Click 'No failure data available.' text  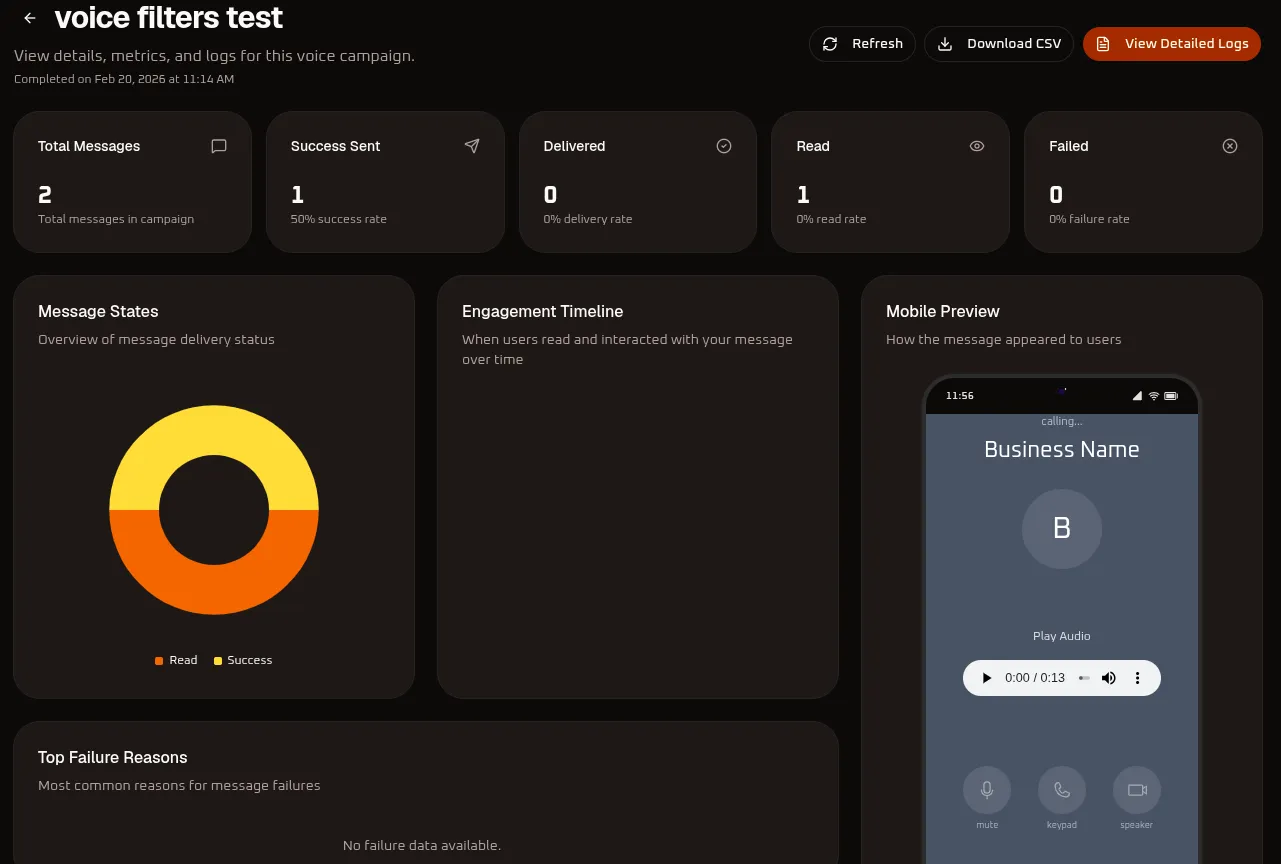click(x=422, y=845)
